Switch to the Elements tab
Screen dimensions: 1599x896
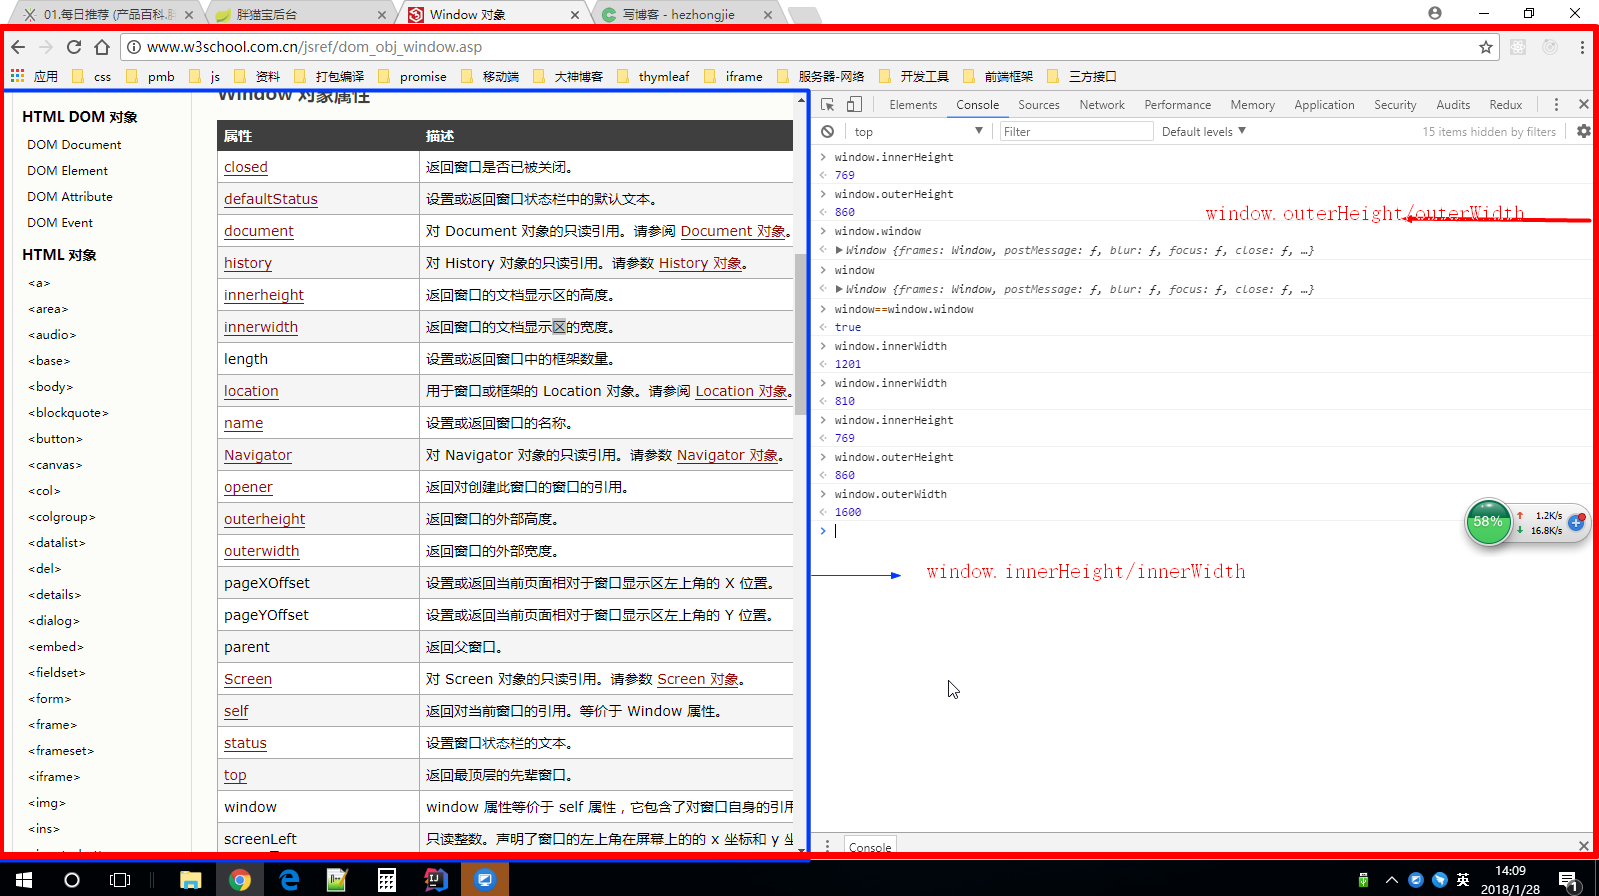[913, 104]
